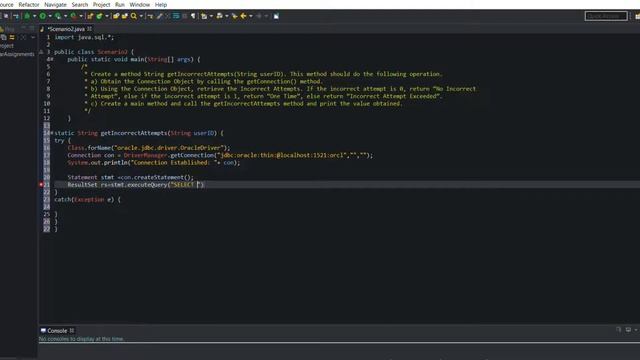Click 'Exception' in the catch clause
This screenshot has height=360, width=640.
[89, 200]
